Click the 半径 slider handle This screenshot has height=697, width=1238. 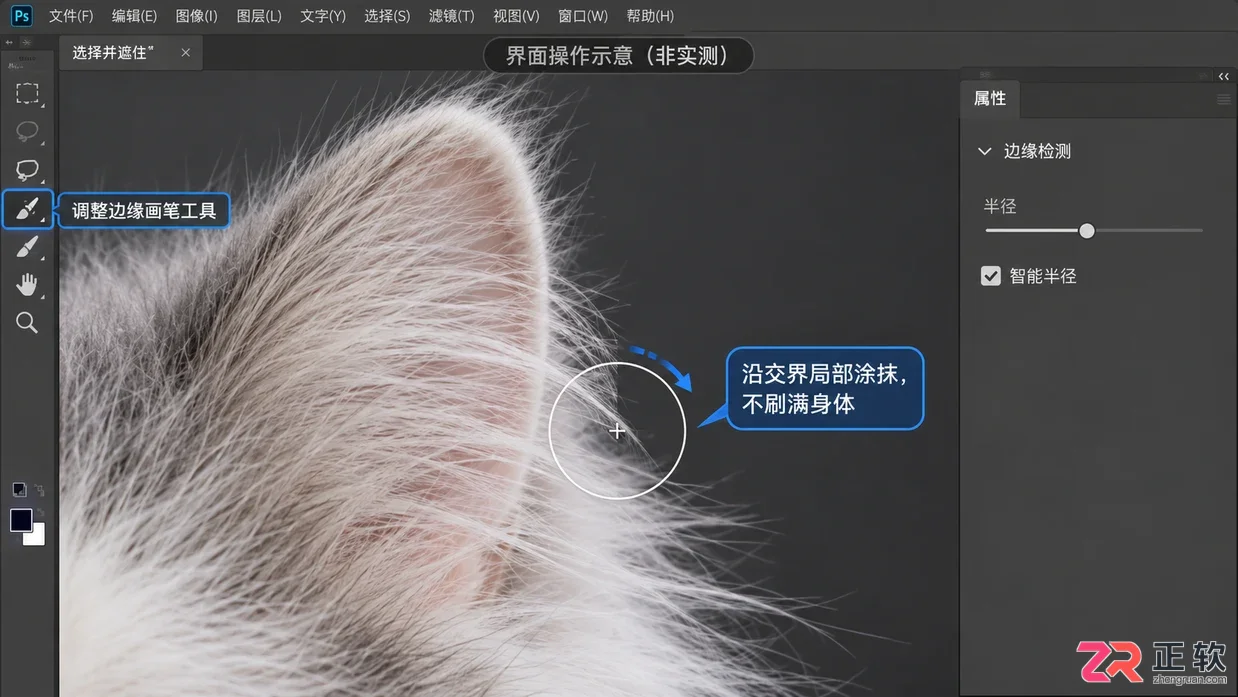(x=1087, y=230)
